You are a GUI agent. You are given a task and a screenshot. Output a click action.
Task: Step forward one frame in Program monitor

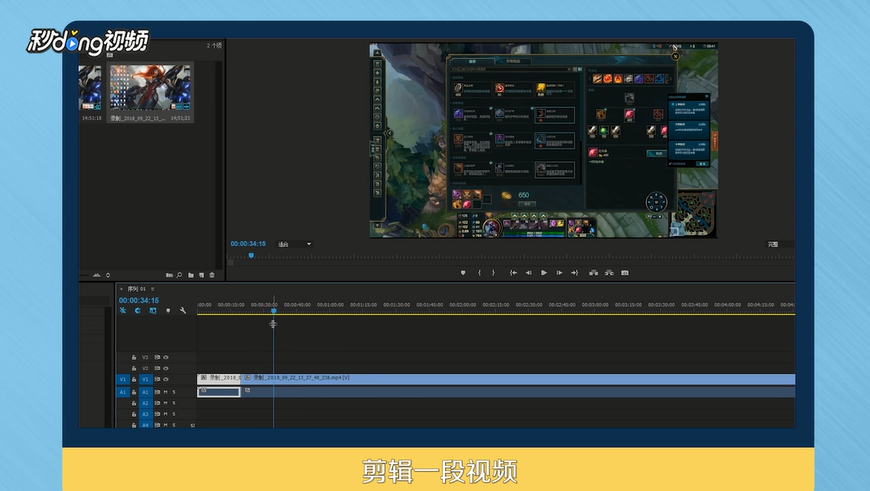tap(559, 272)
